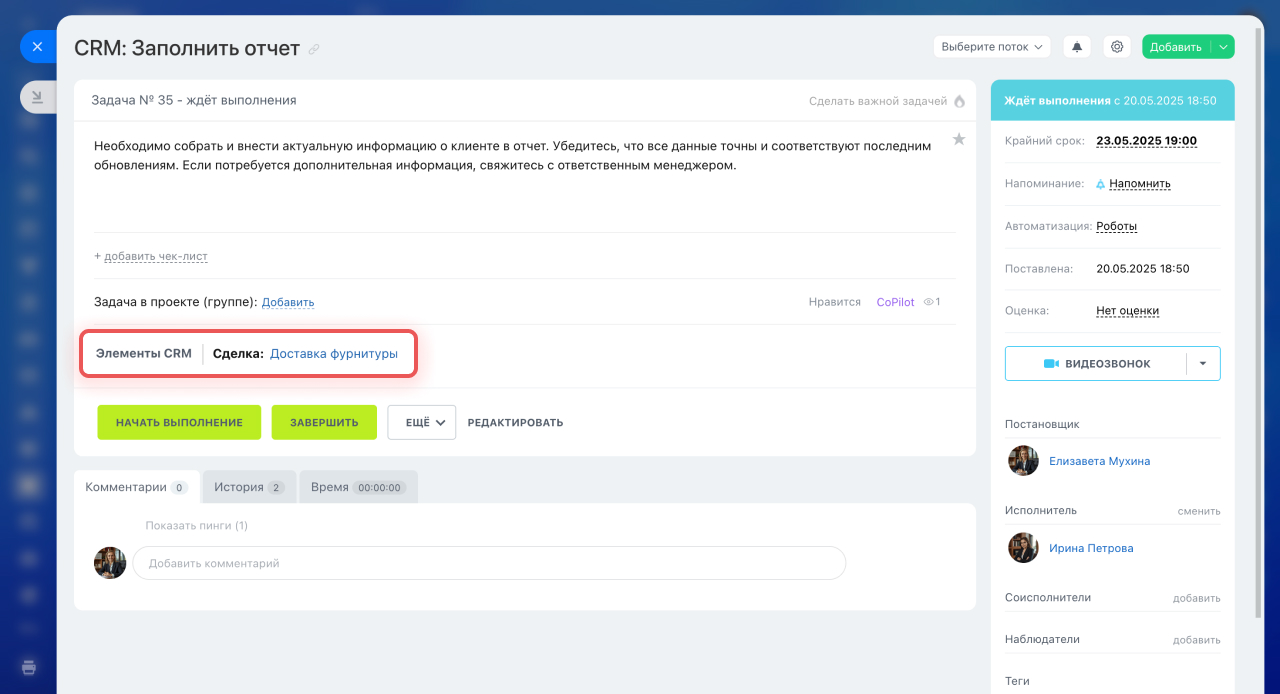Click 'добавить' next to Соисполнители
This screenshot has height=694, width=1280.
coord(1197,598)
